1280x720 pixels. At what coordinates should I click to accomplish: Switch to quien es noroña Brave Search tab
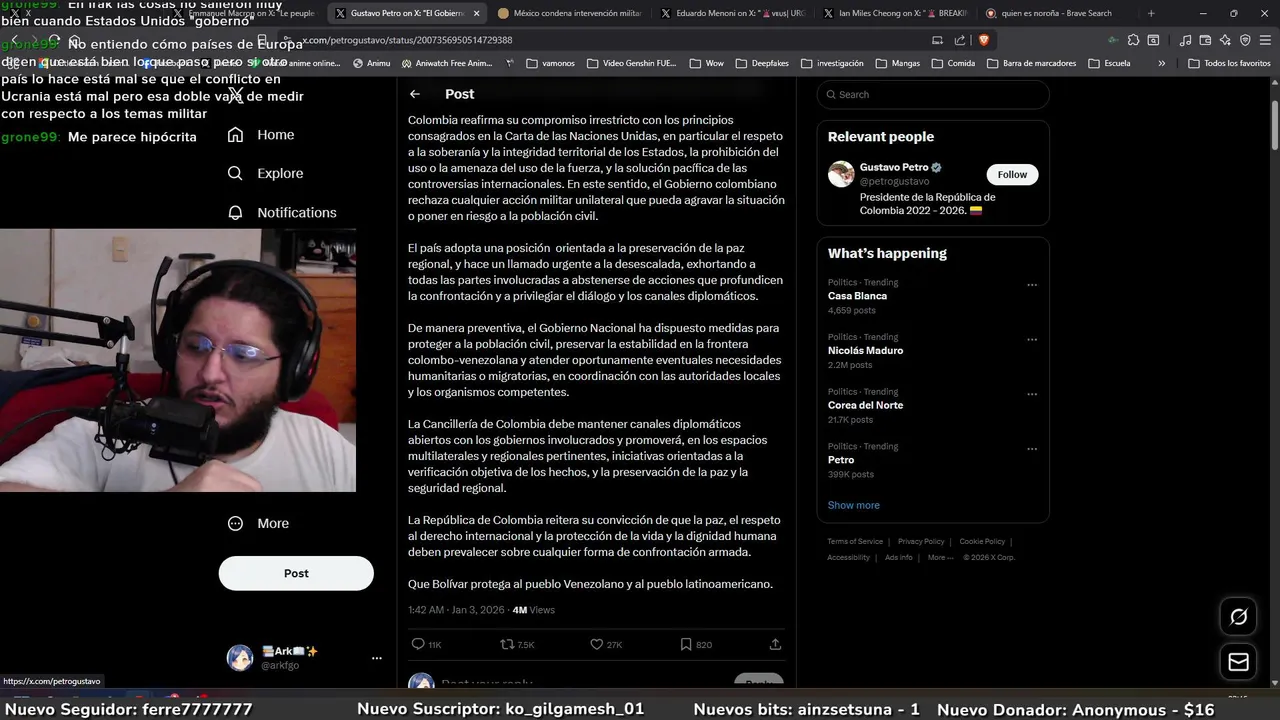(x=1056, y=13)
